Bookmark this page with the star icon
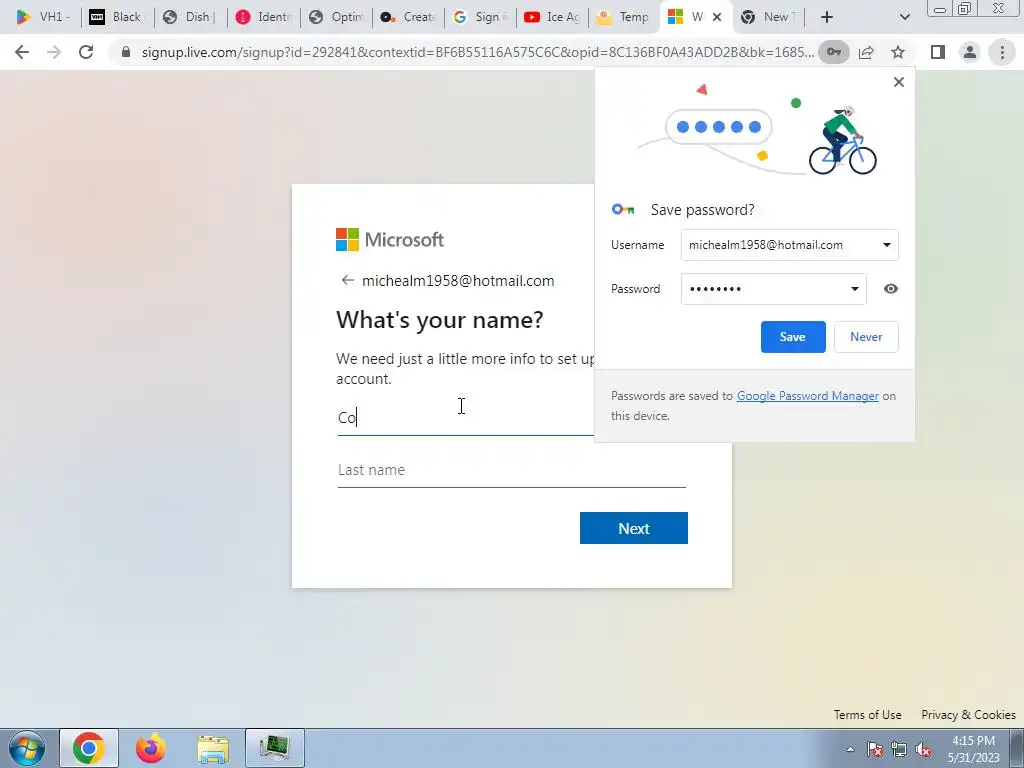Viewport: 1024px width, 768px height. [x=898, y=52]
